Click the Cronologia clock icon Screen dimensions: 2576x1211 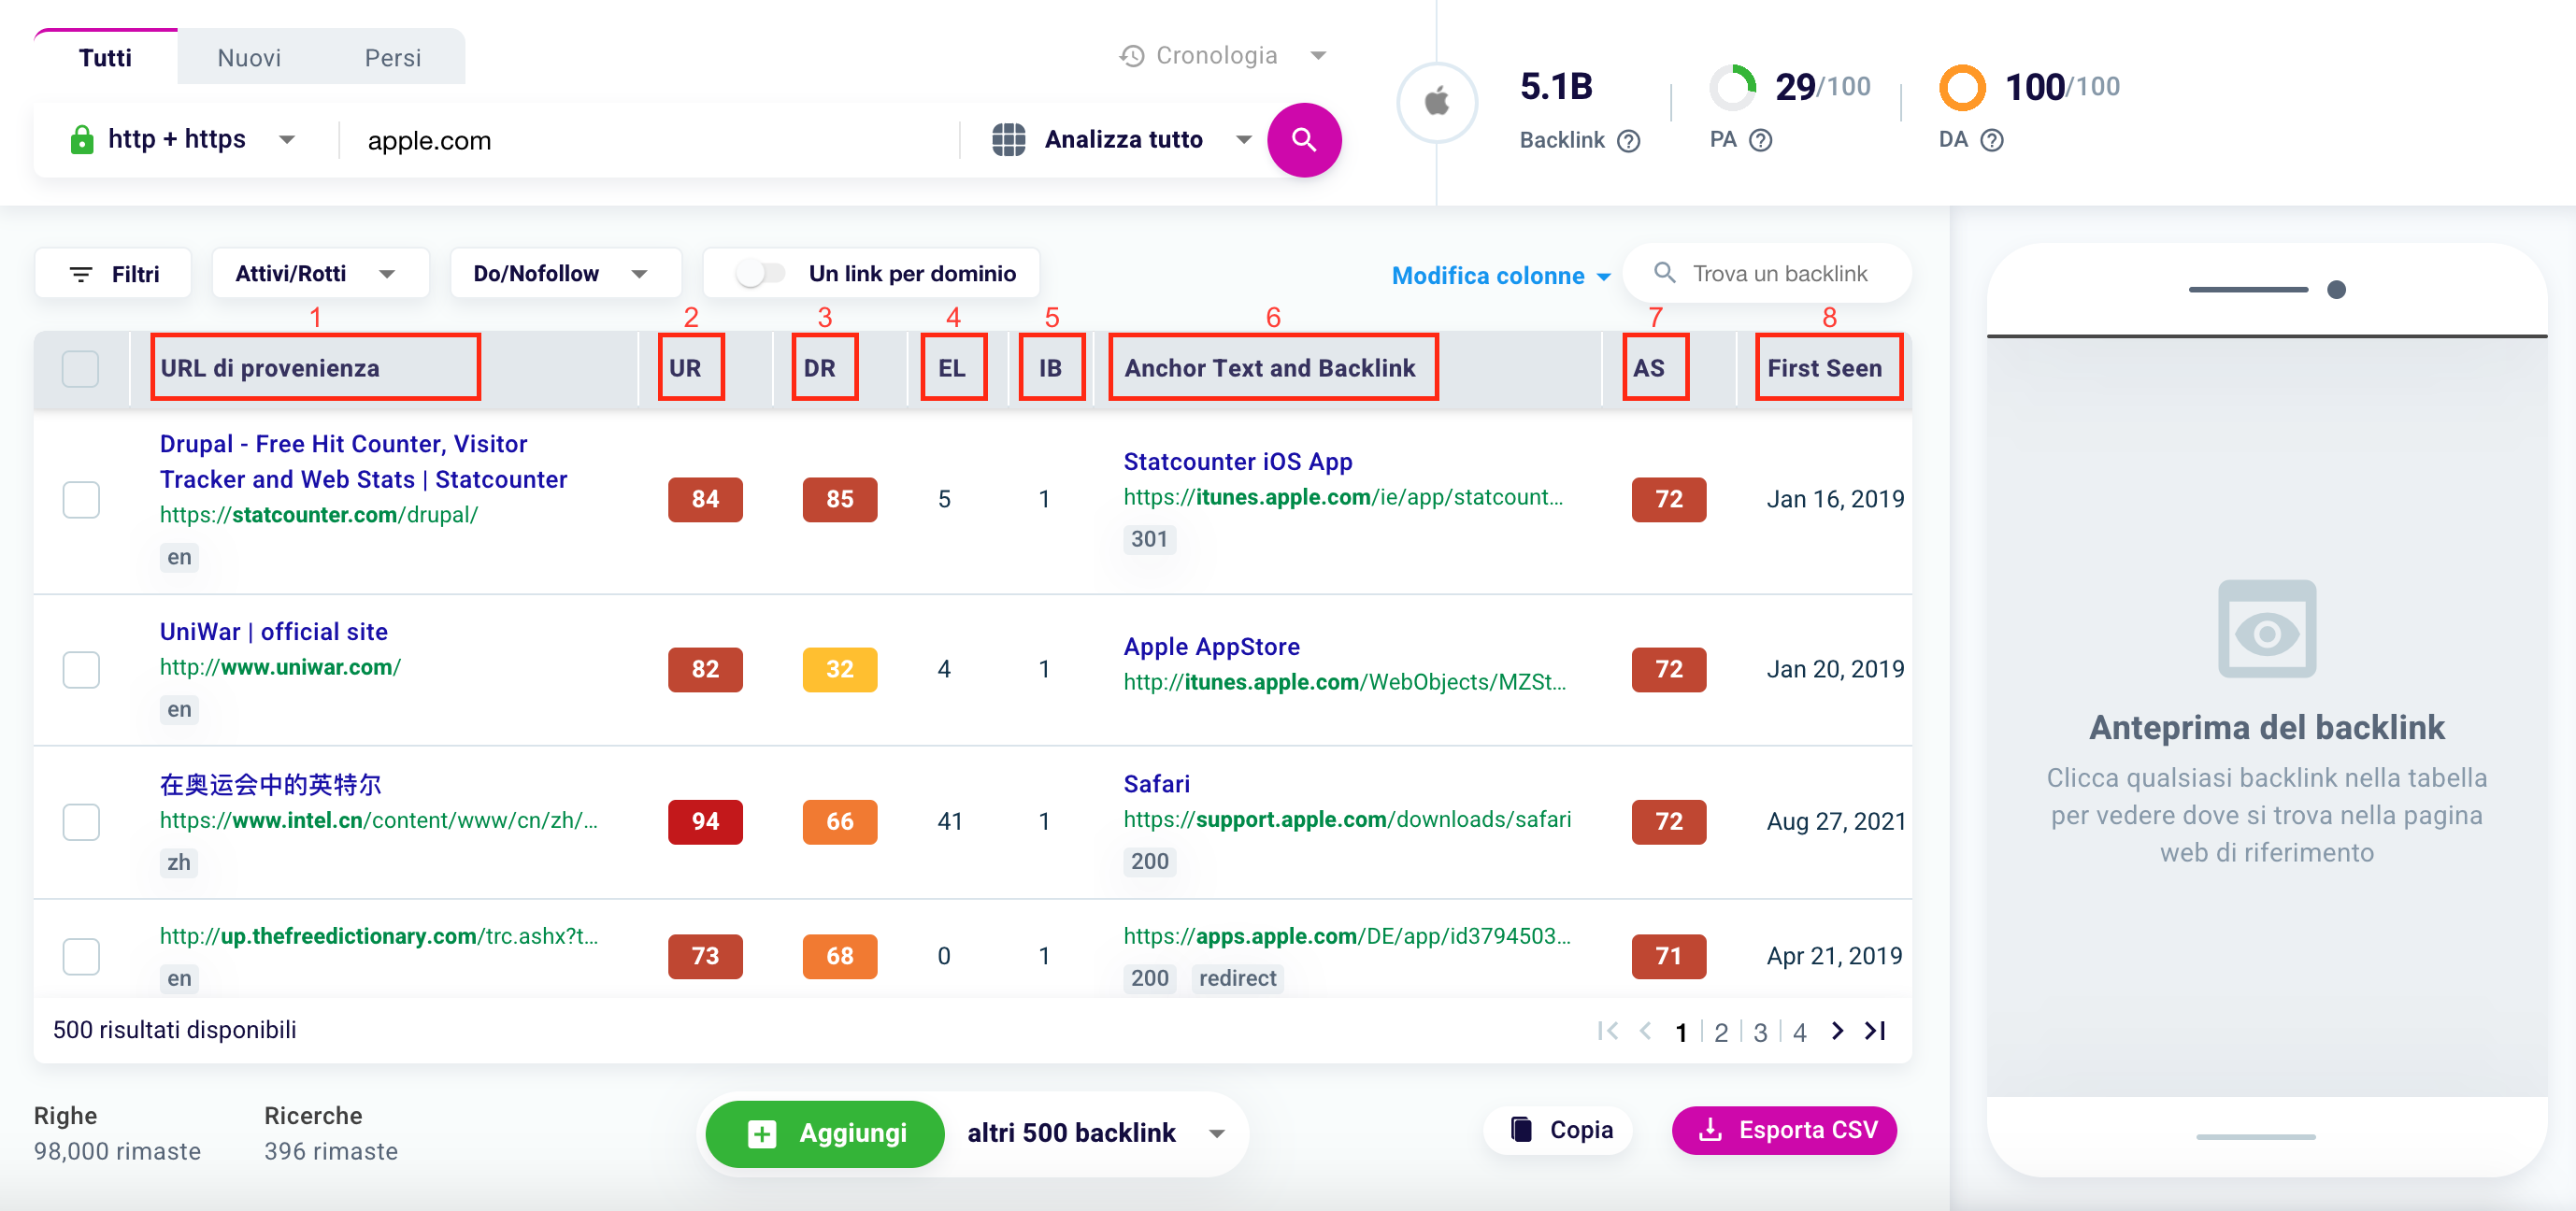point(1131,56)
